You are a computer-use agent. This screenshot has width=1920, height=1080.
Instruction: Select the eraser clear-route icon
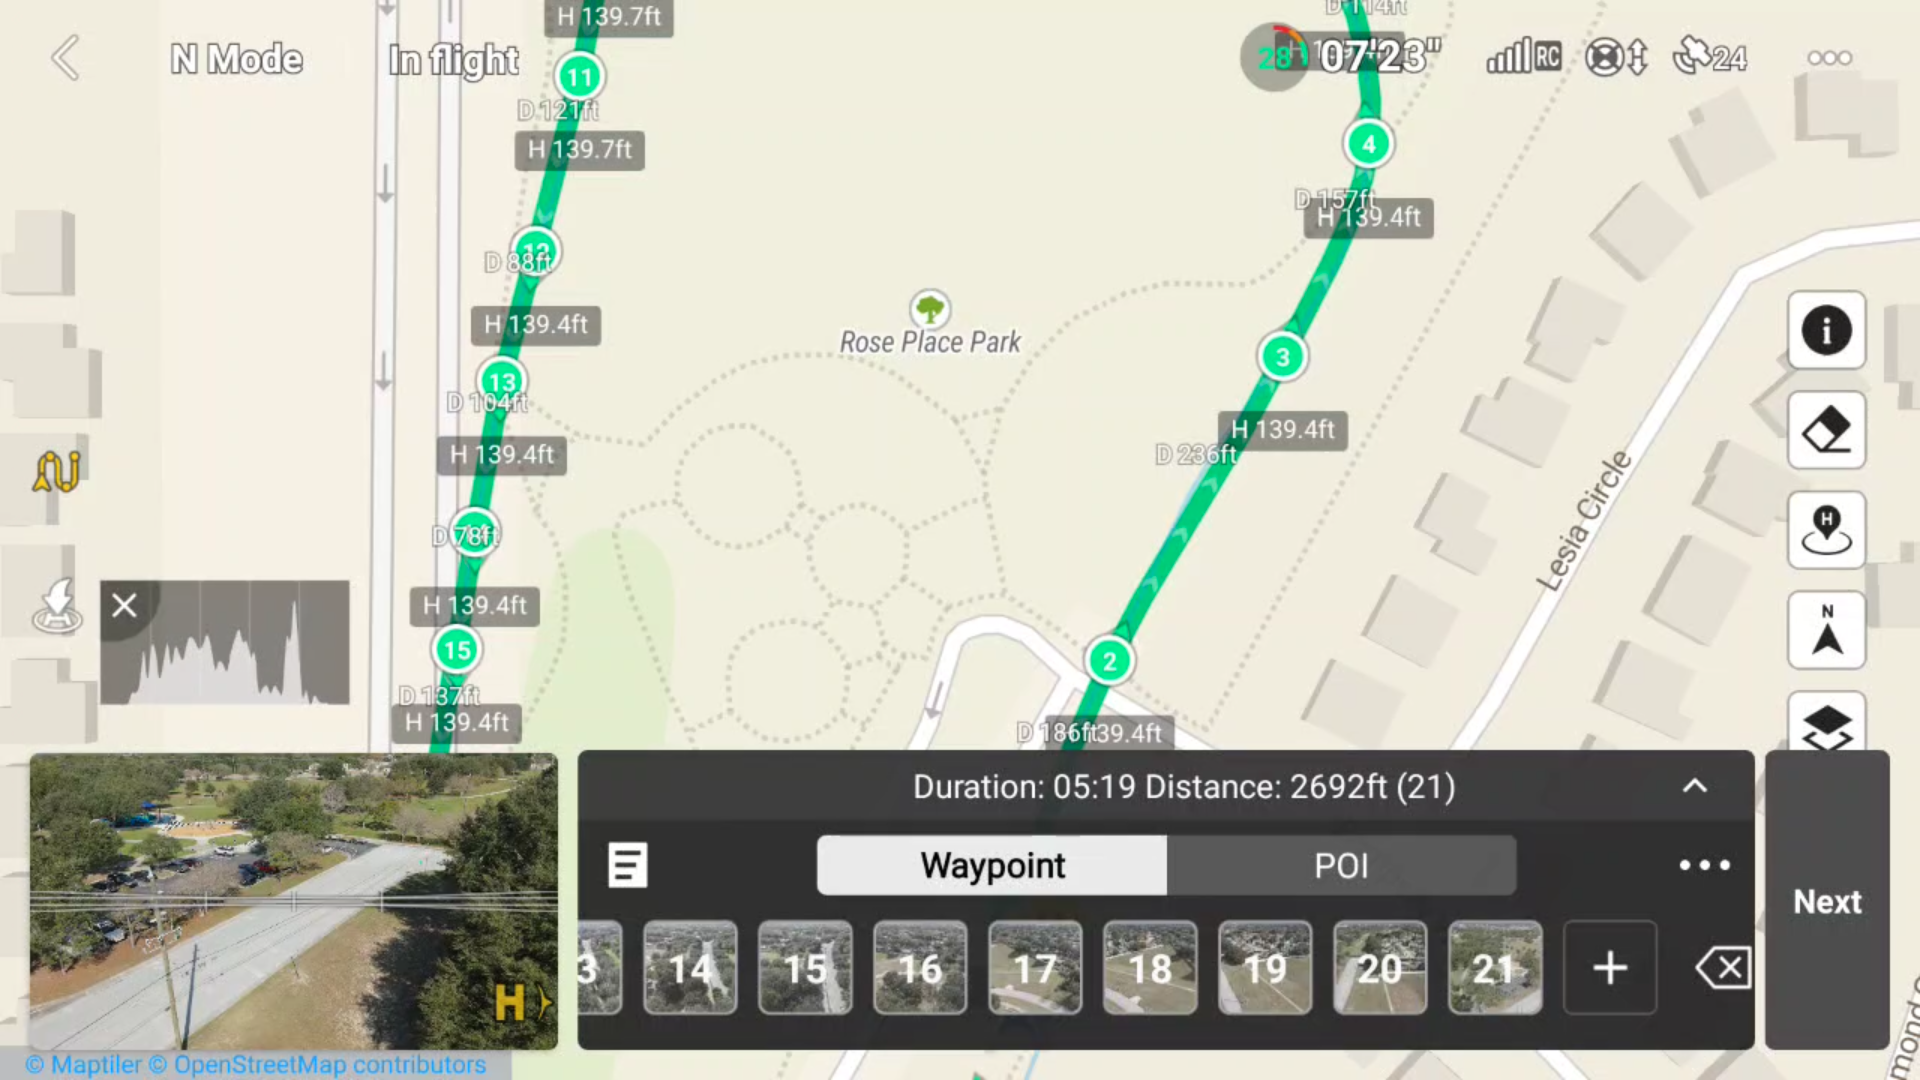[x=1826, y=430]
